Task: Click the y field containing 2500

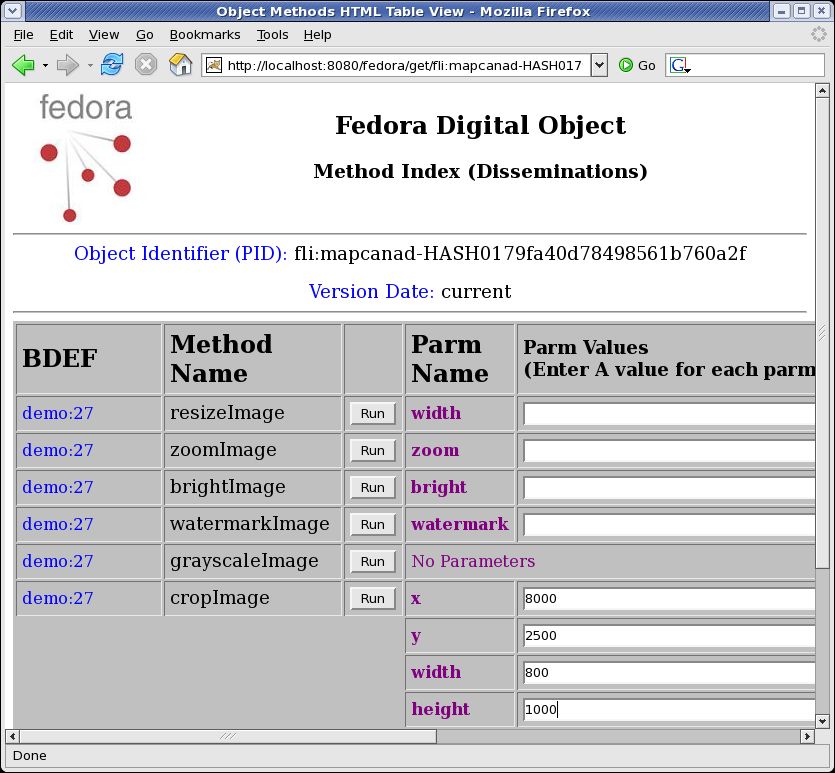Action: [x=669, y=636]
